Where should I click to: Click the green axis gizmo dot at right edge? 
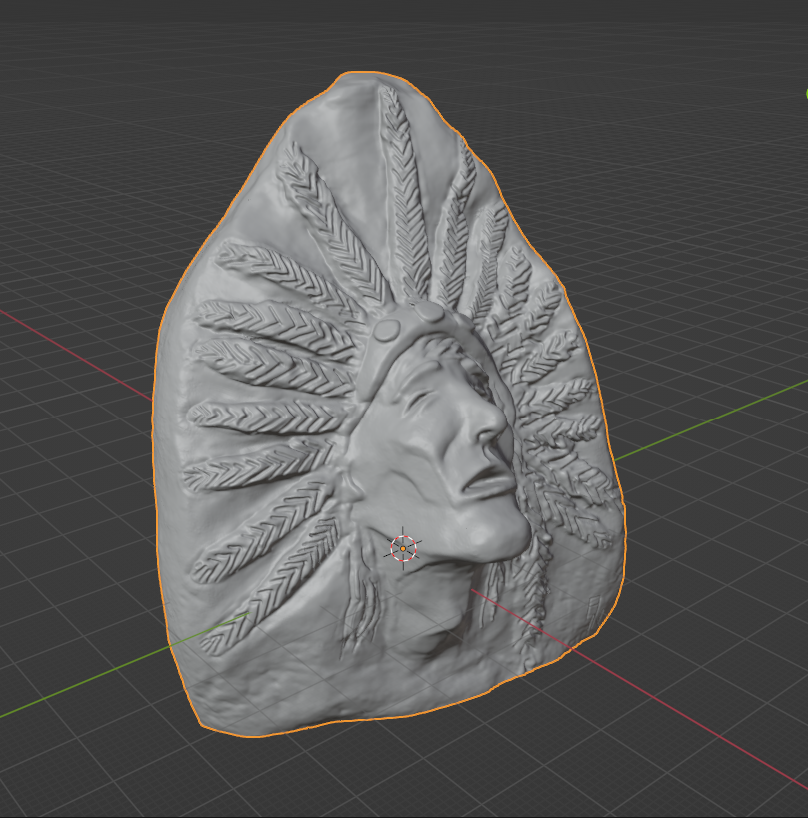805,94
